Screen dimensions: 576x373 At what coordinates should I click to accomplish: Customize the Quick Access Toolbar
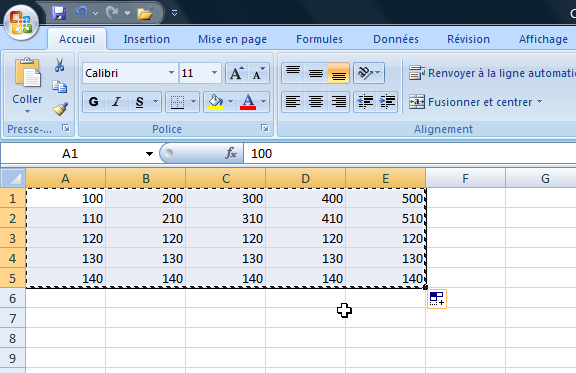coord(174,13)
